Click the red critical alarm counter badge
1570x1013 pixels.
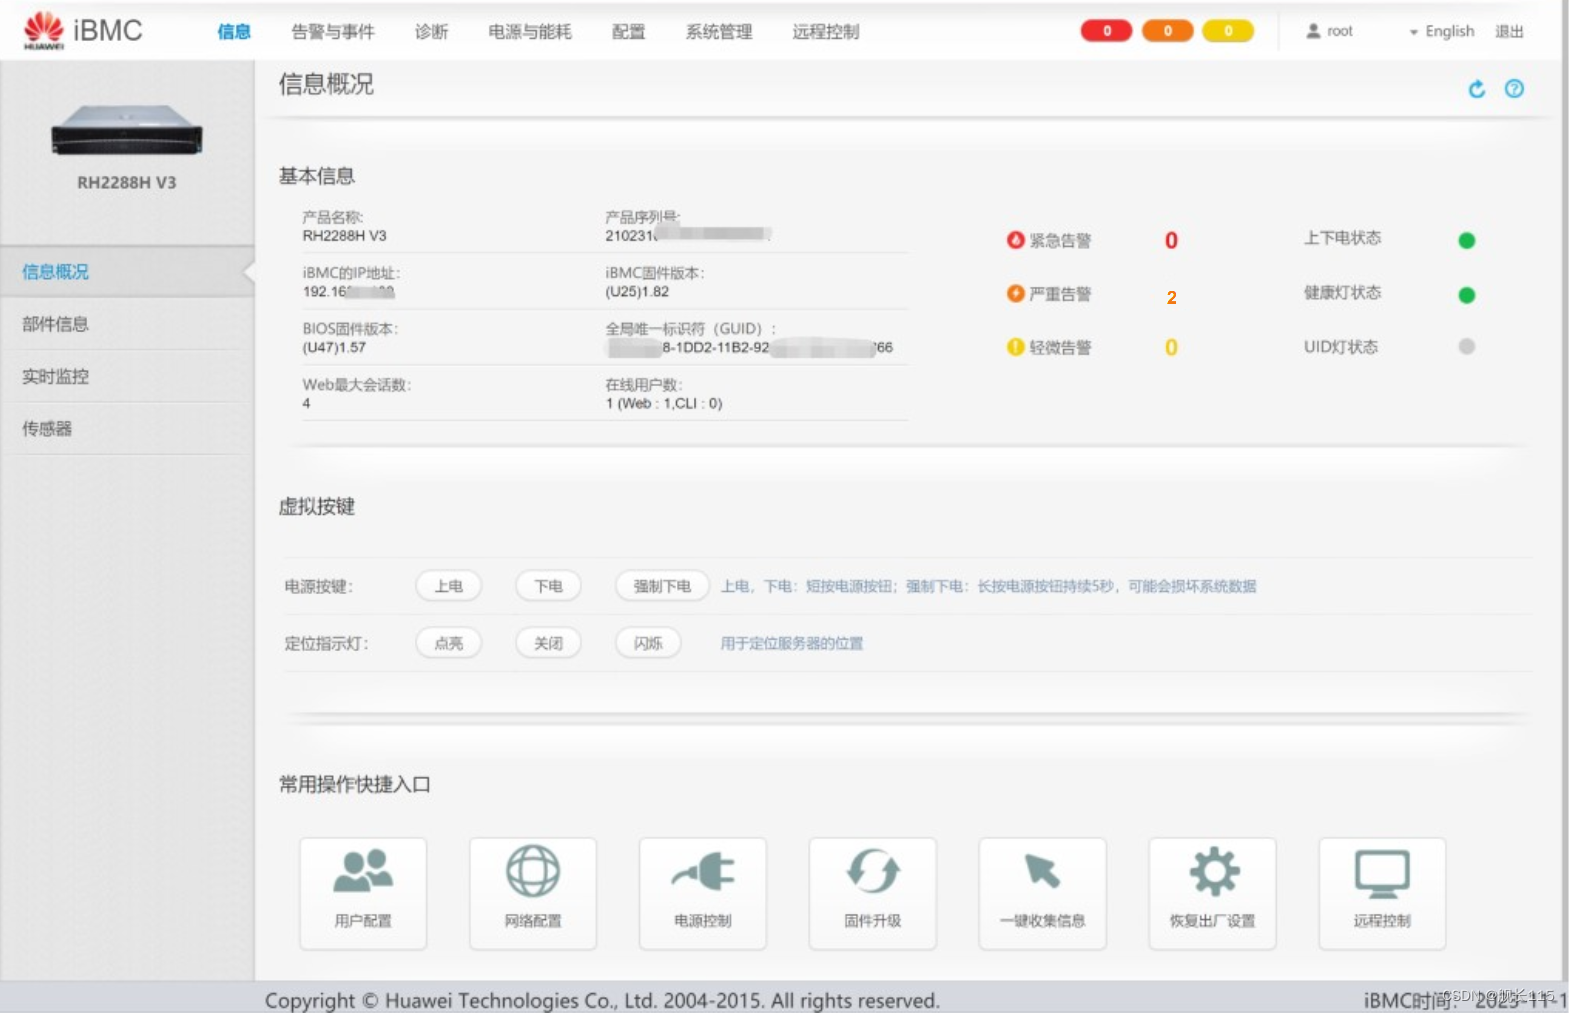click(x=1106, y=31)
